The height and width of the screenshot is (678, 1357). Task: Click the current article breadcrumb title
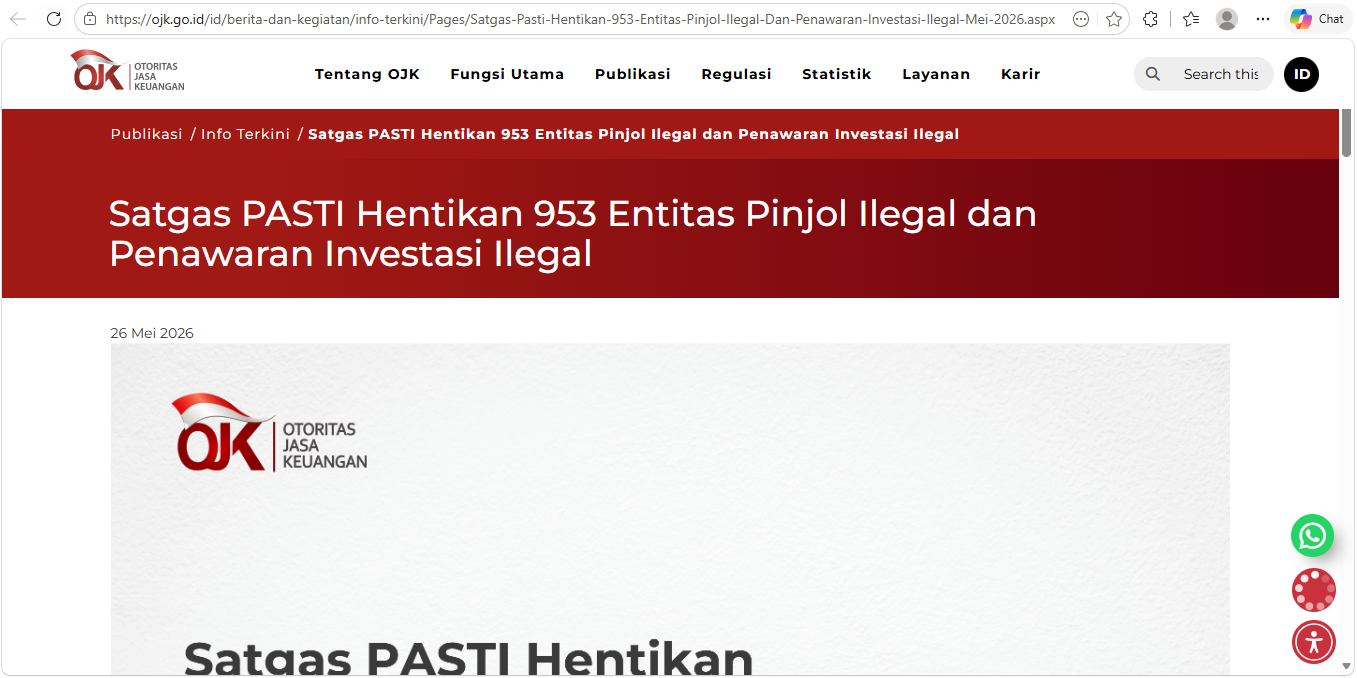tap(633, 134)
